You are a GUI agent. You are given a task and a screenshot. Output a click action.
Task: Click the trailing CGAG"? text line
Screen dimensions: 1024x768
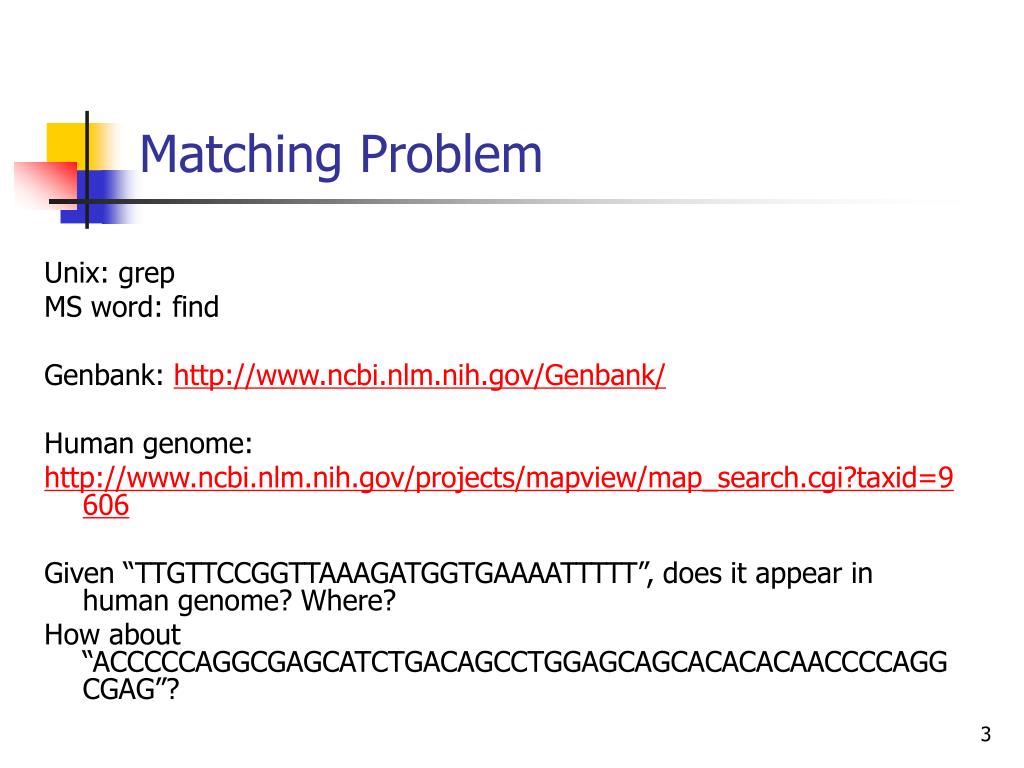tap(130, 690)
